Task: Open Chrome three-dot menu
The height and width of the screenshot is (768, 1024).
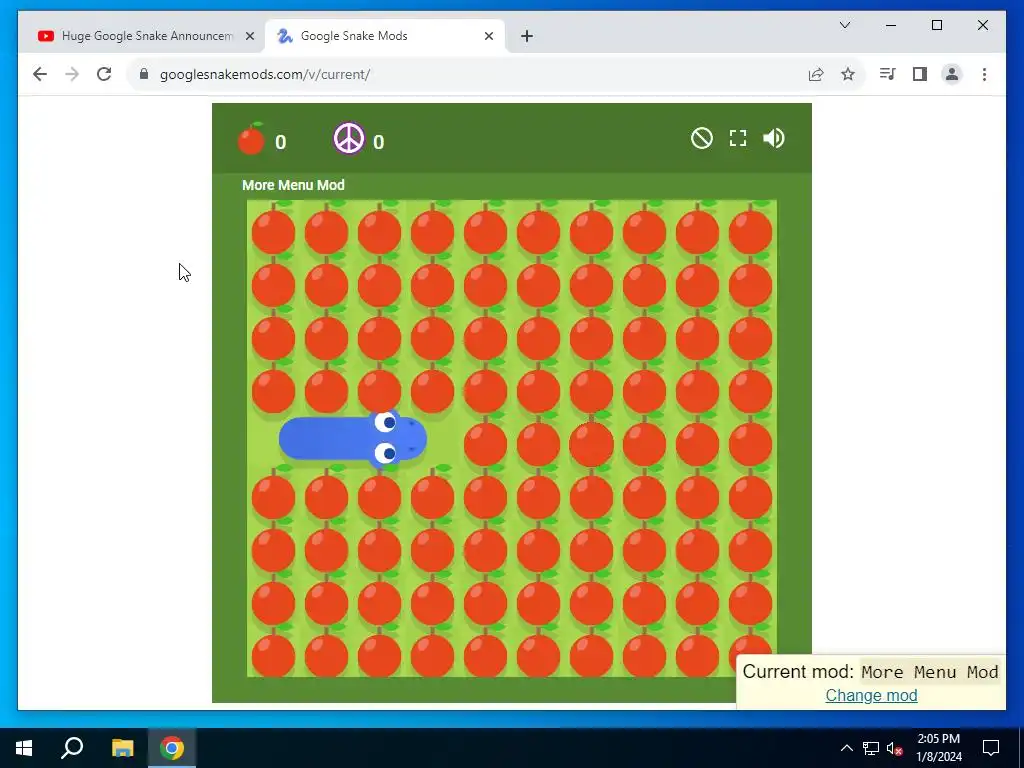Action: coord(984,74)
